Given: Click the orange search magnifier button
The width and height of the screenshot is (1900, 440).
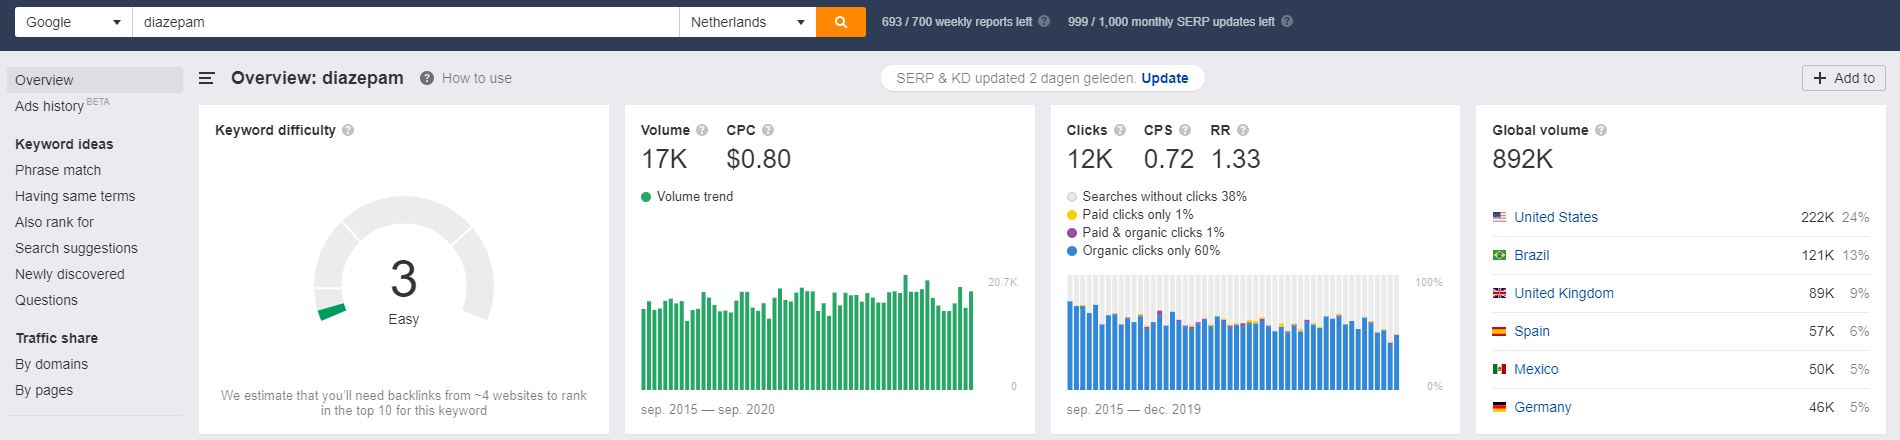Looking at the screenshot, I should click(x=840, y=22).
